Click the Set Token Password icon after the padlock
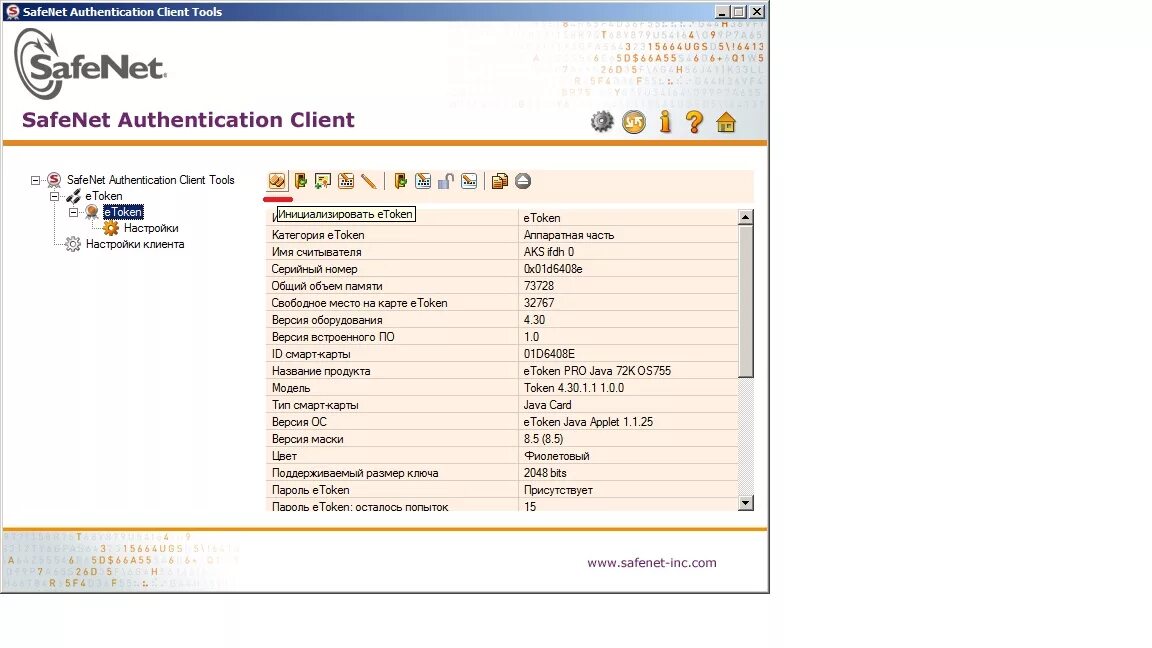This screenshot has height=648, width=1152. click(x=469, y=181)
